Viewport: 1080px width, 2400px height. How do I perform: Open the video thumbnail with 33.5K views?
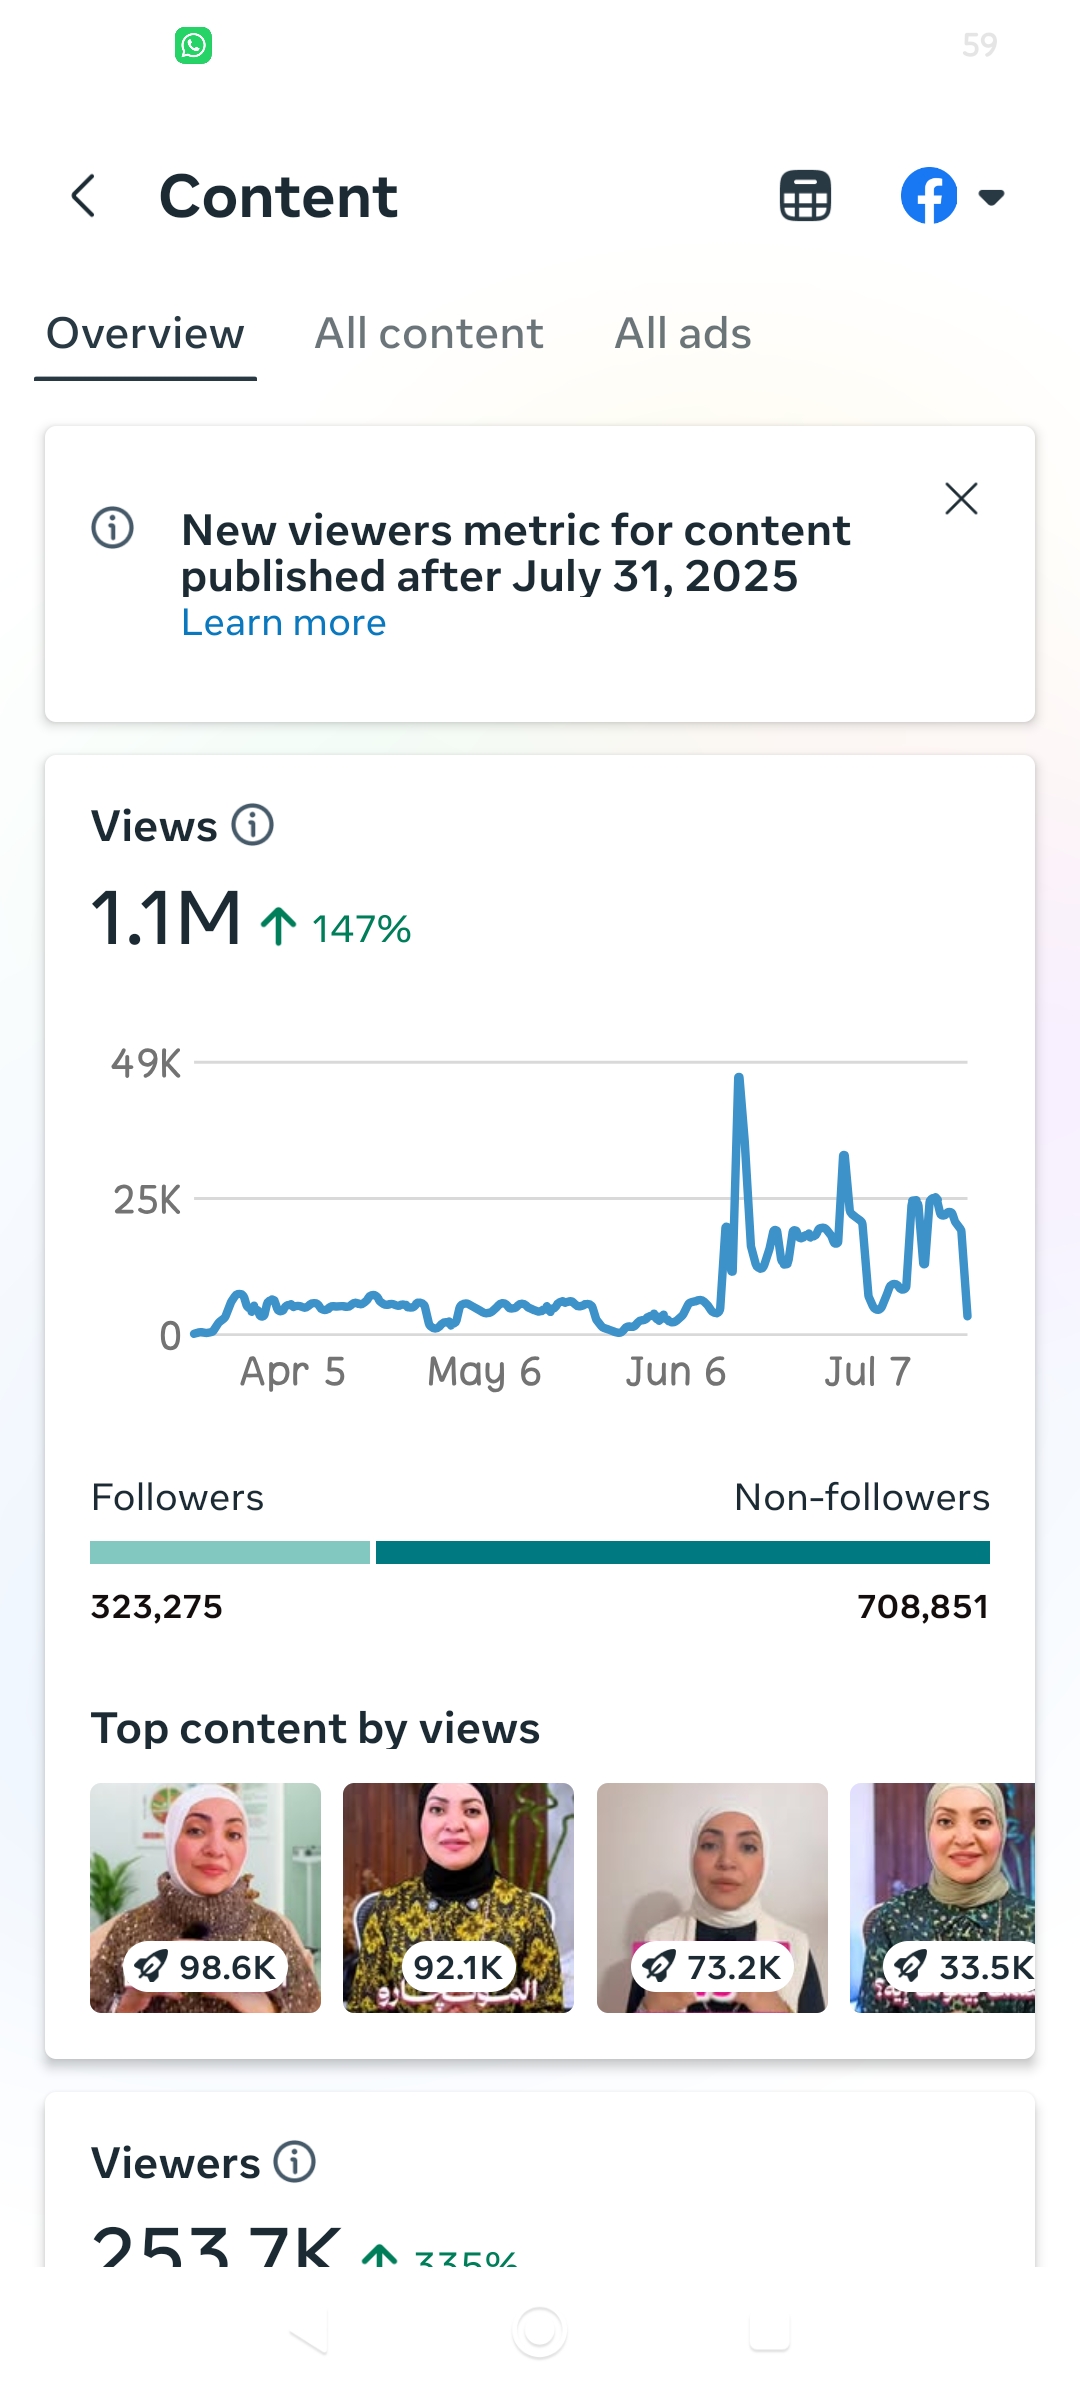tap(942, 1898)
